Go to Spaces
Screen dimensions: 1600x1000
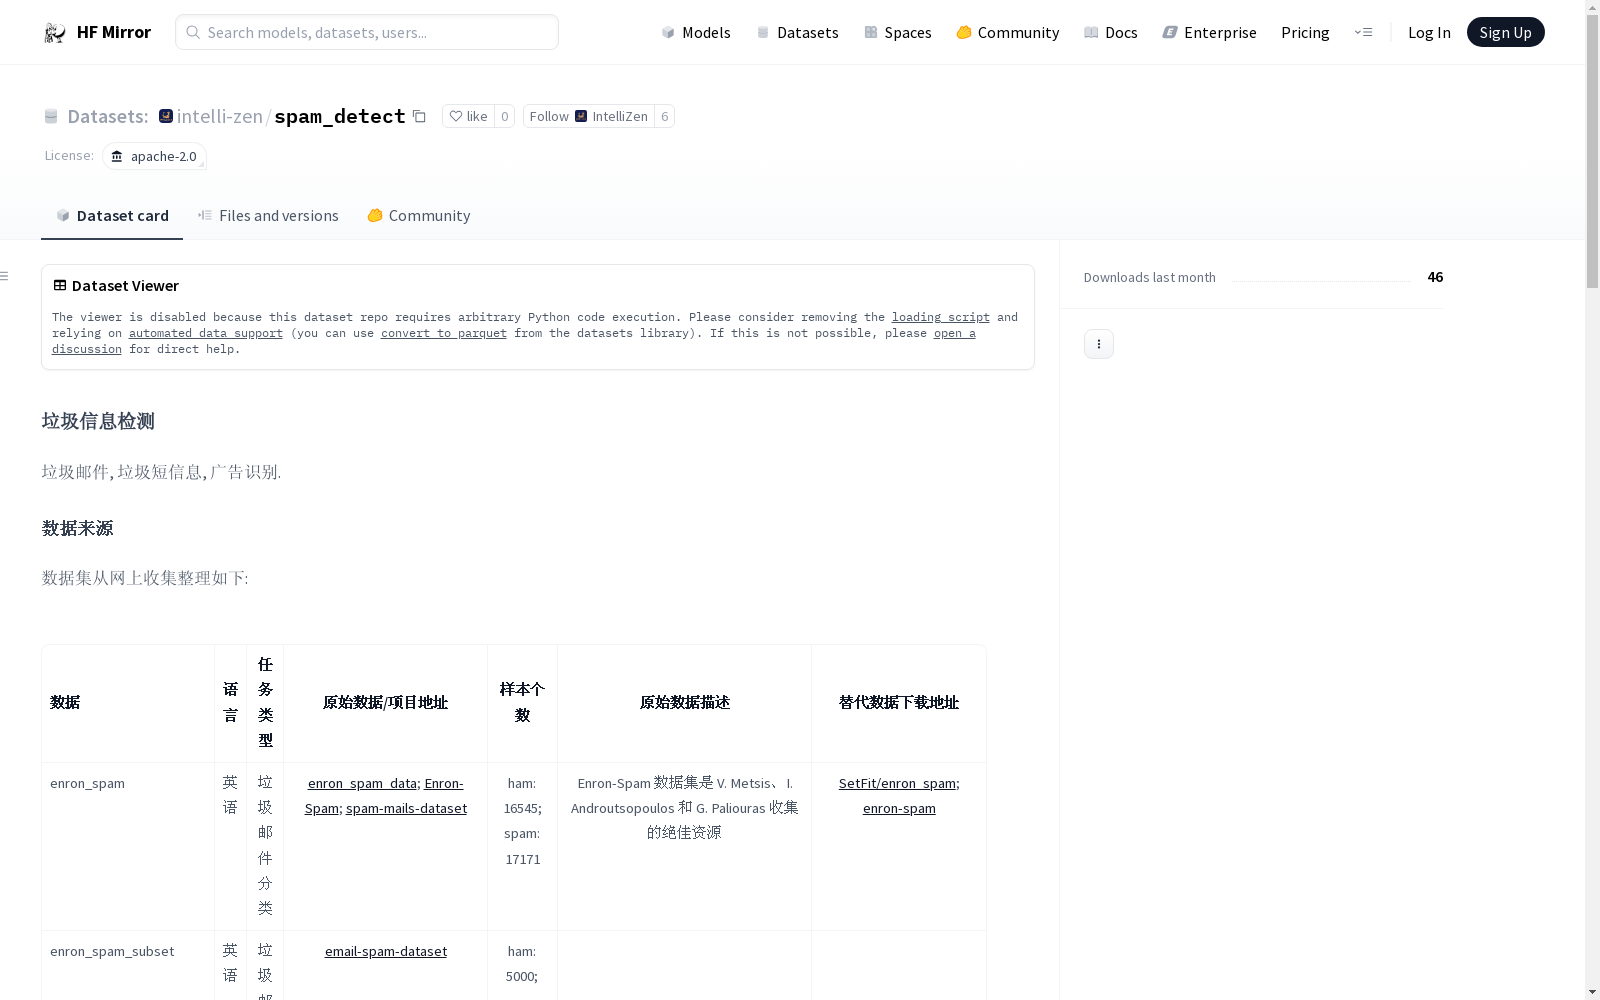pos(898,32)
